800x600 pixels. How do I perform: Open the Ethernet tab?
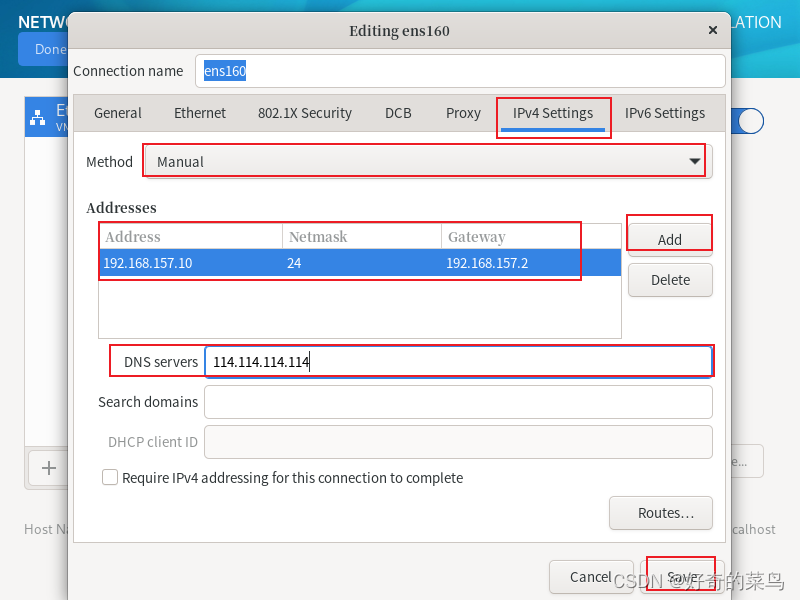(x=199, y=113)
